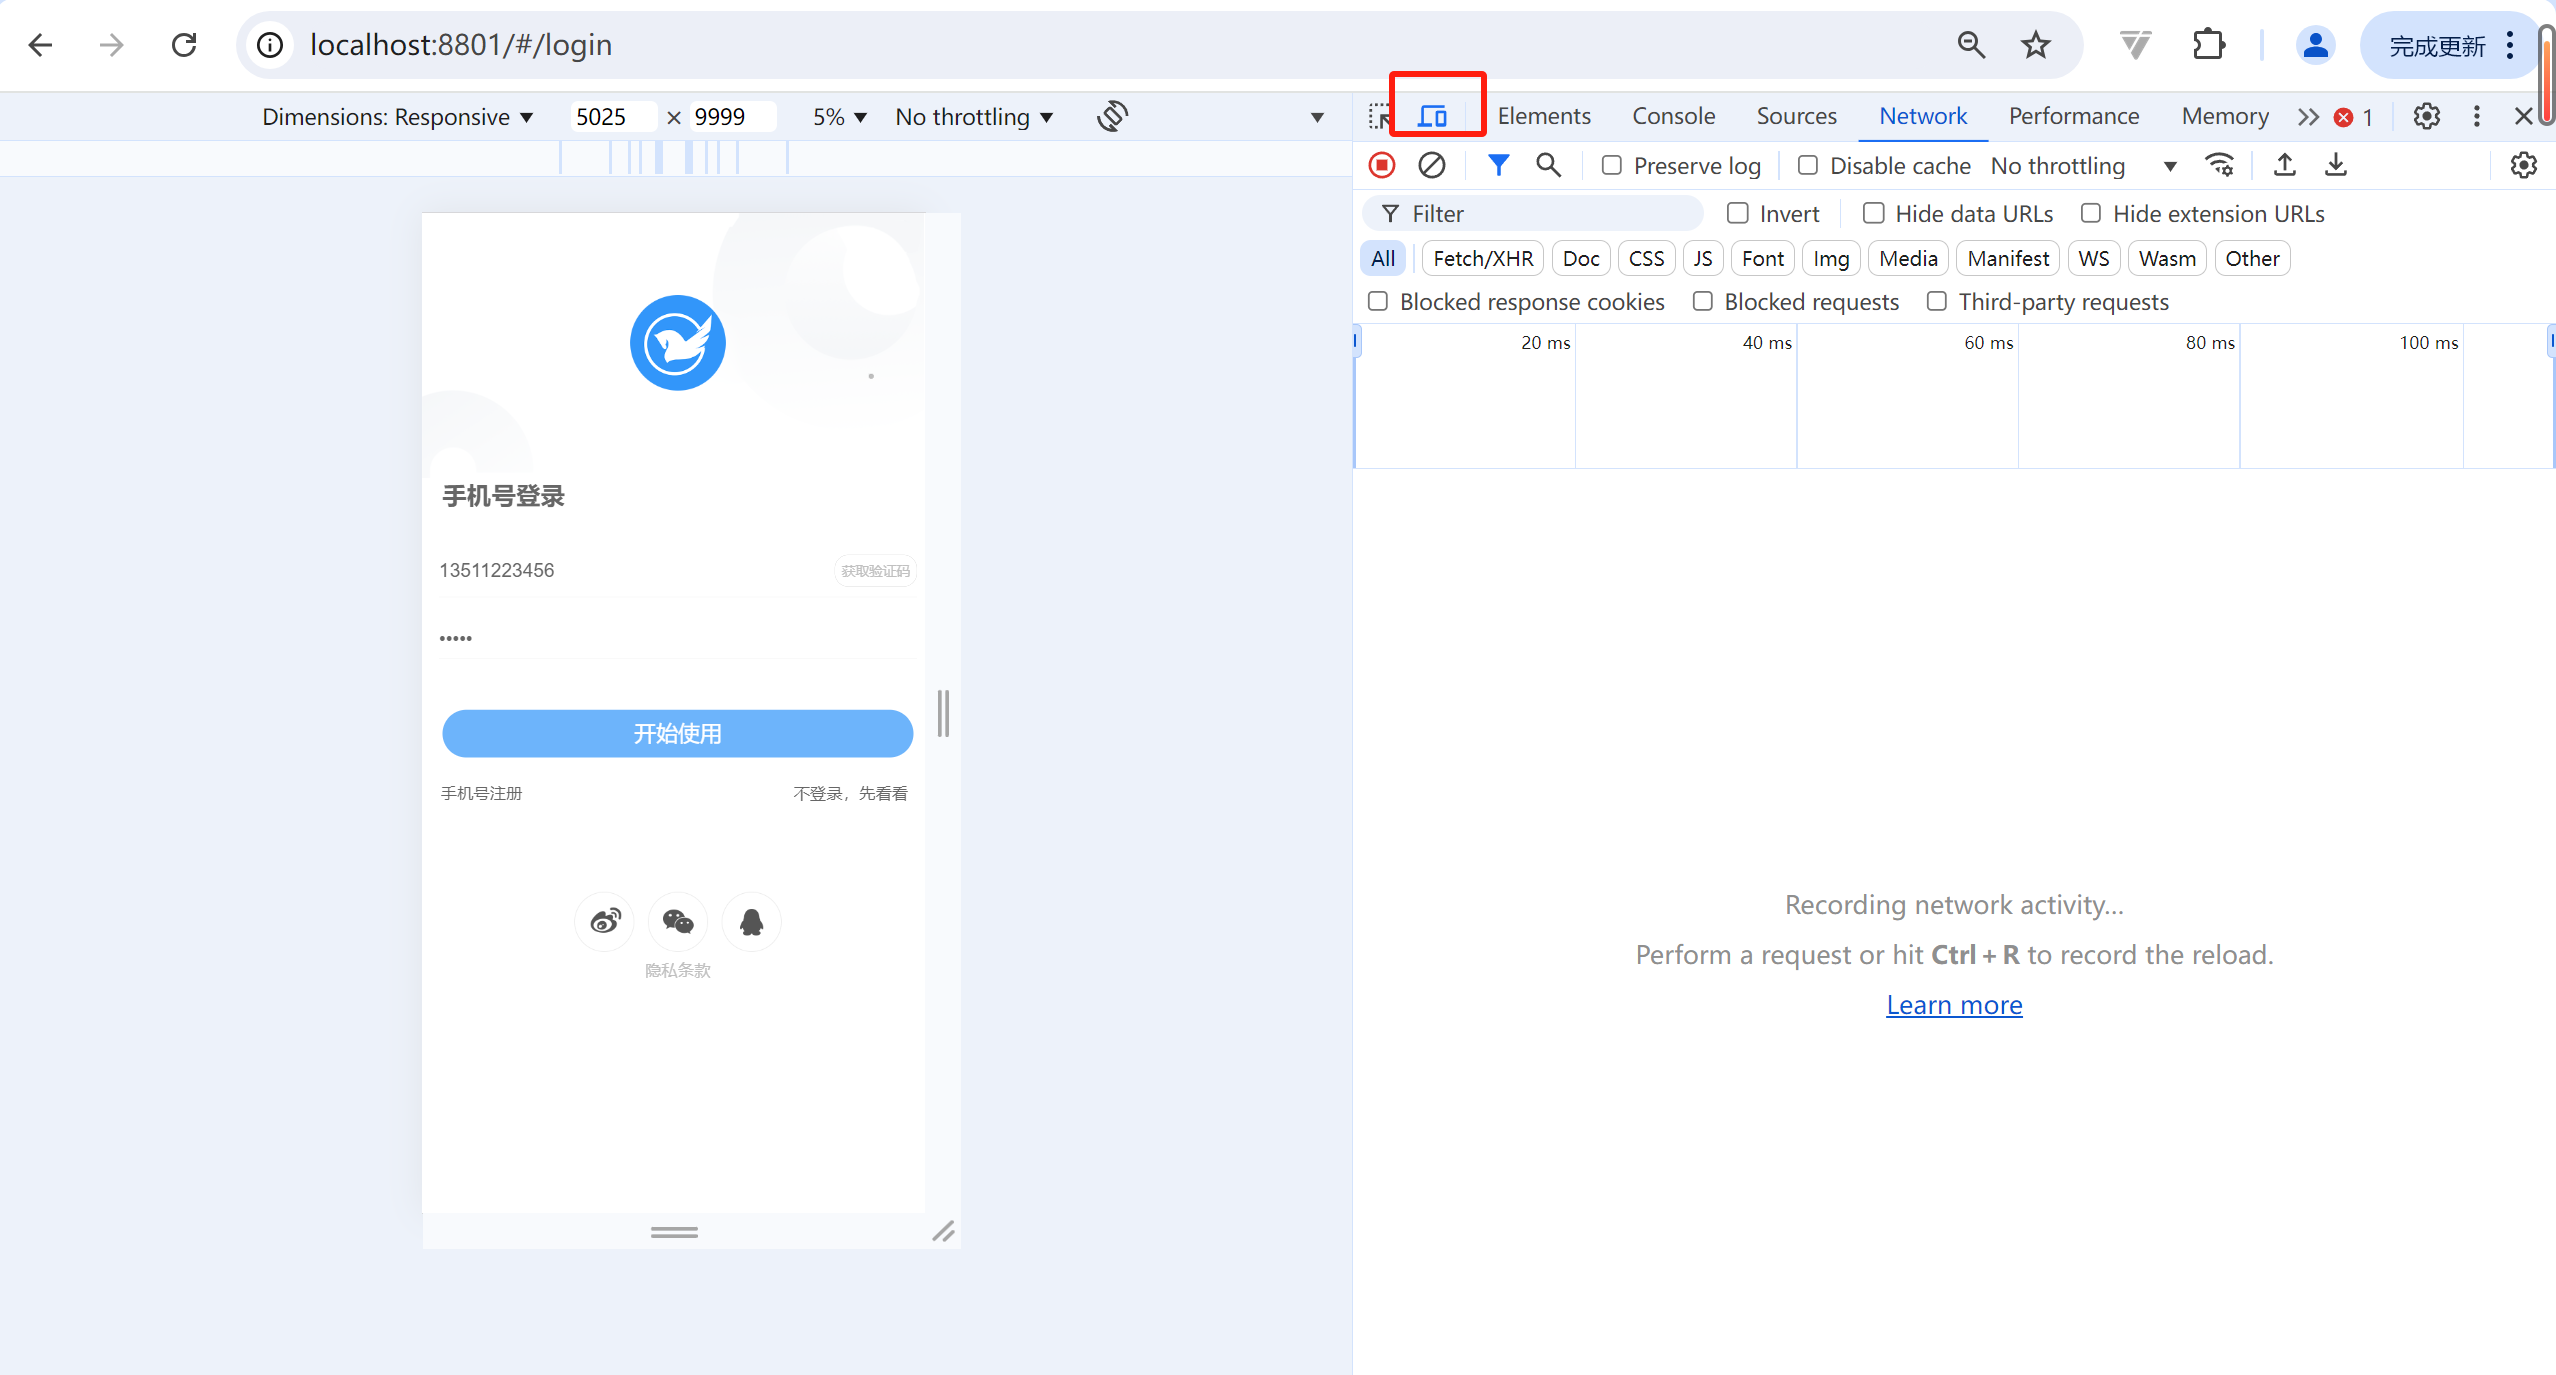Click the QQ penguin login icon
This screenshot has width=2556, height=1375.
pyautogui.click(x=751, y=921)
